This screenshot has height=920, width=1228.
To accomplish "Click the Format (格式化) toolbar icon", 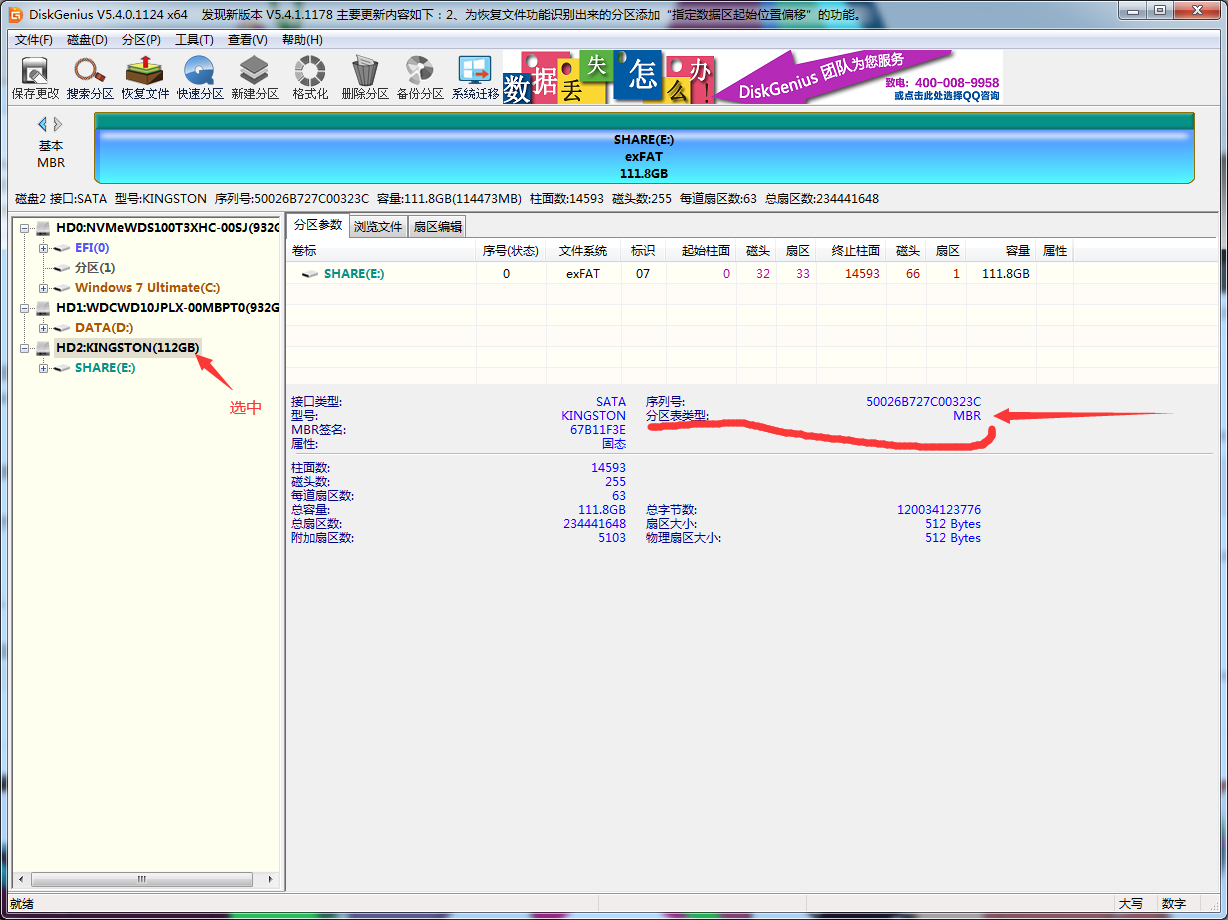I will pos(310,78).
